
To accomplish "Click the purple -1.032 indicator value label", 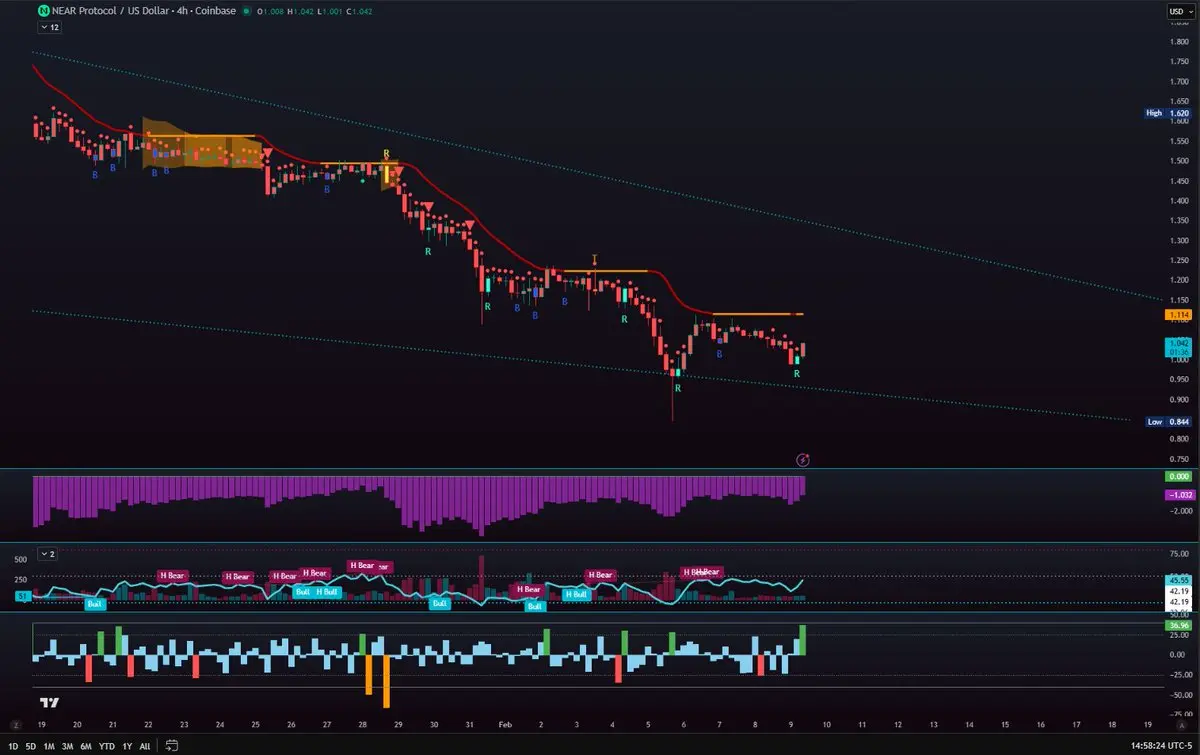I will pos(1179,495).
